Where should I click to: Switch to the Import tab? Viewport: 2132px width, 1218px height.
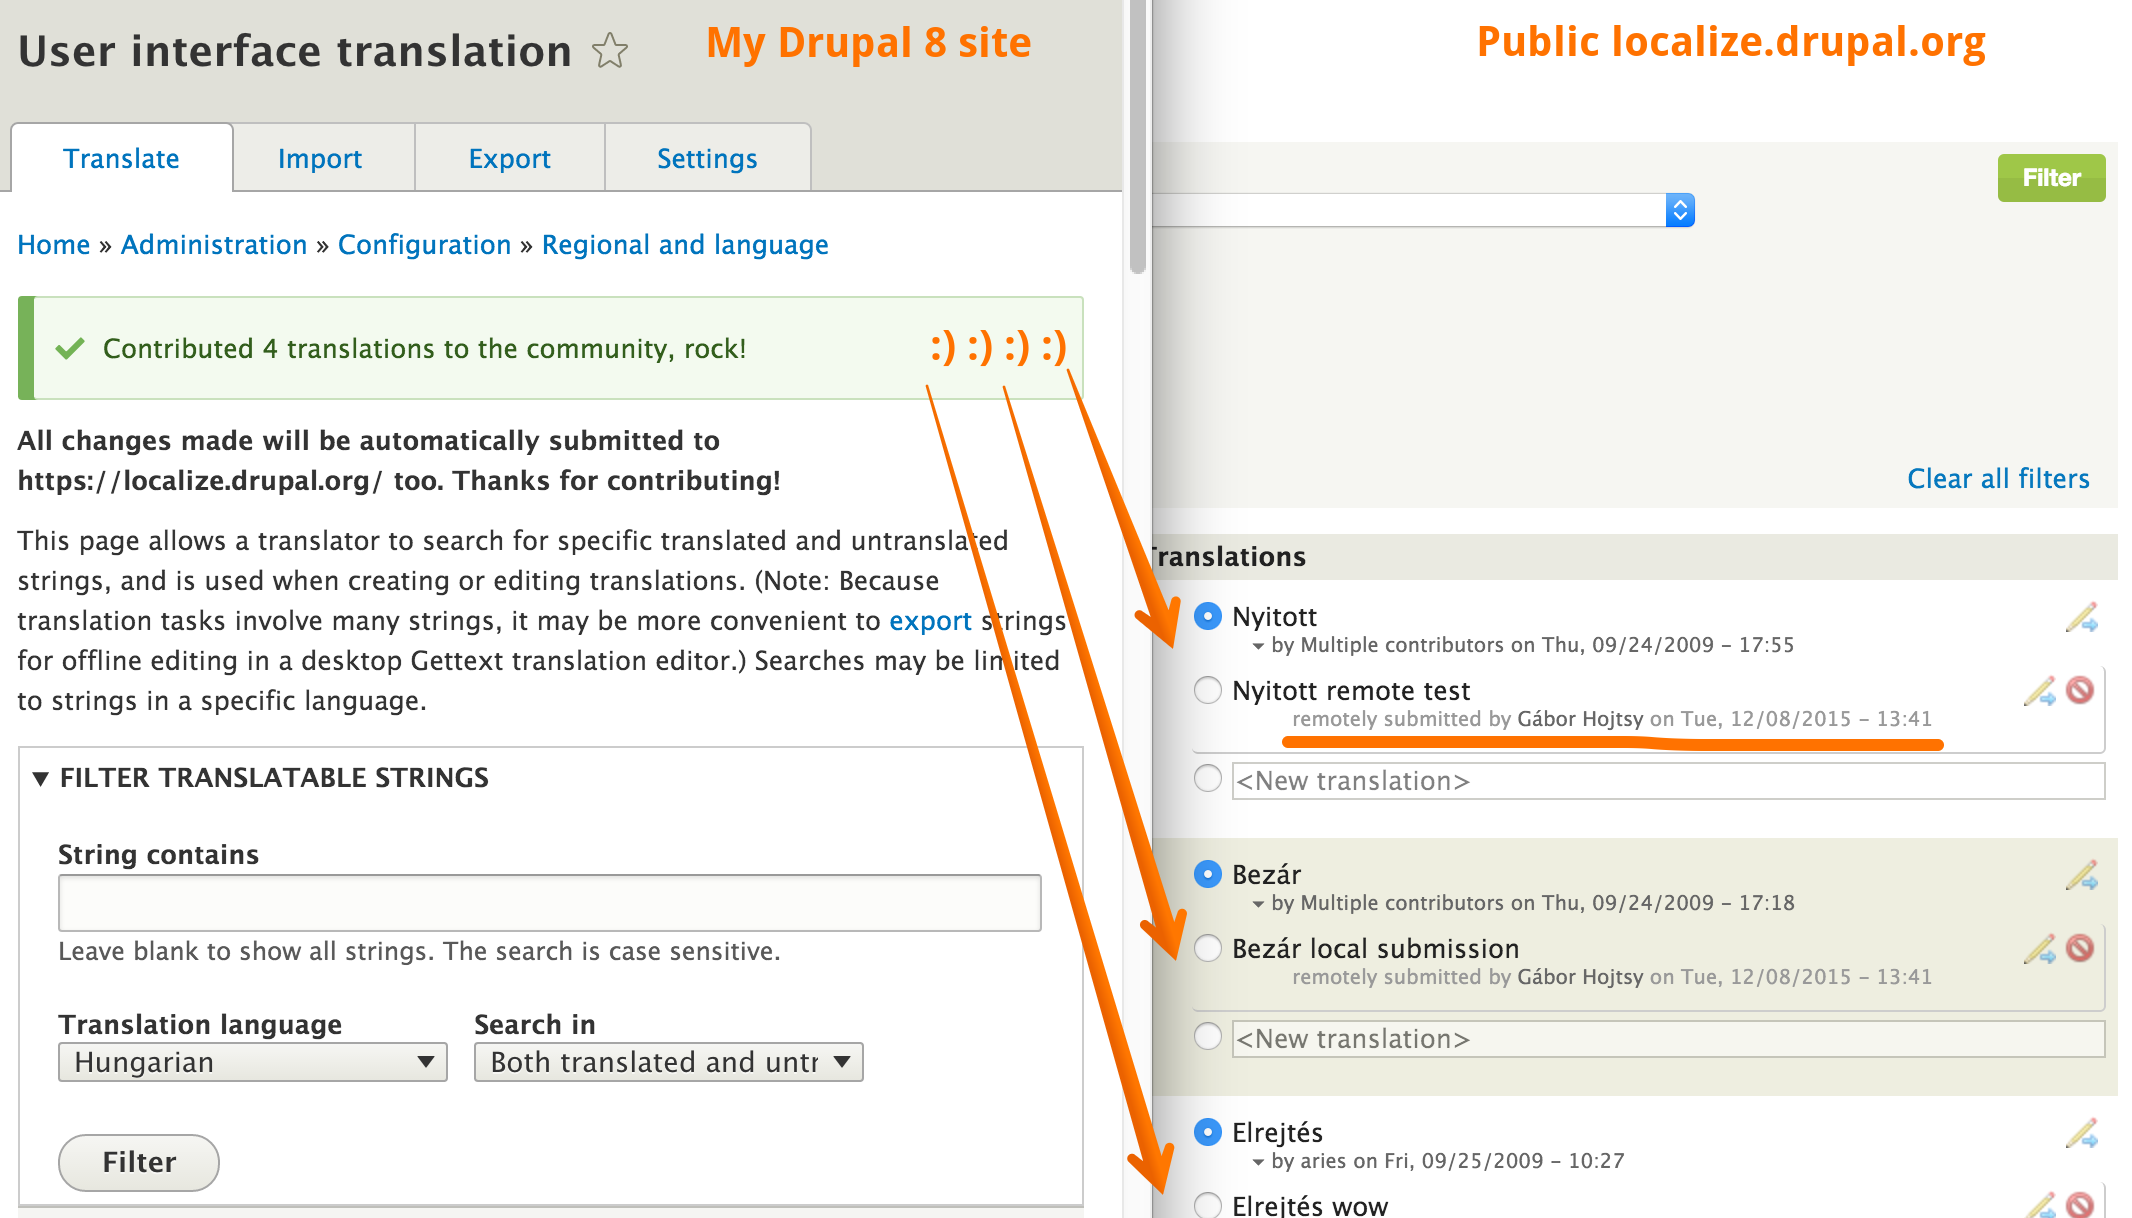[x=320, y=158]
